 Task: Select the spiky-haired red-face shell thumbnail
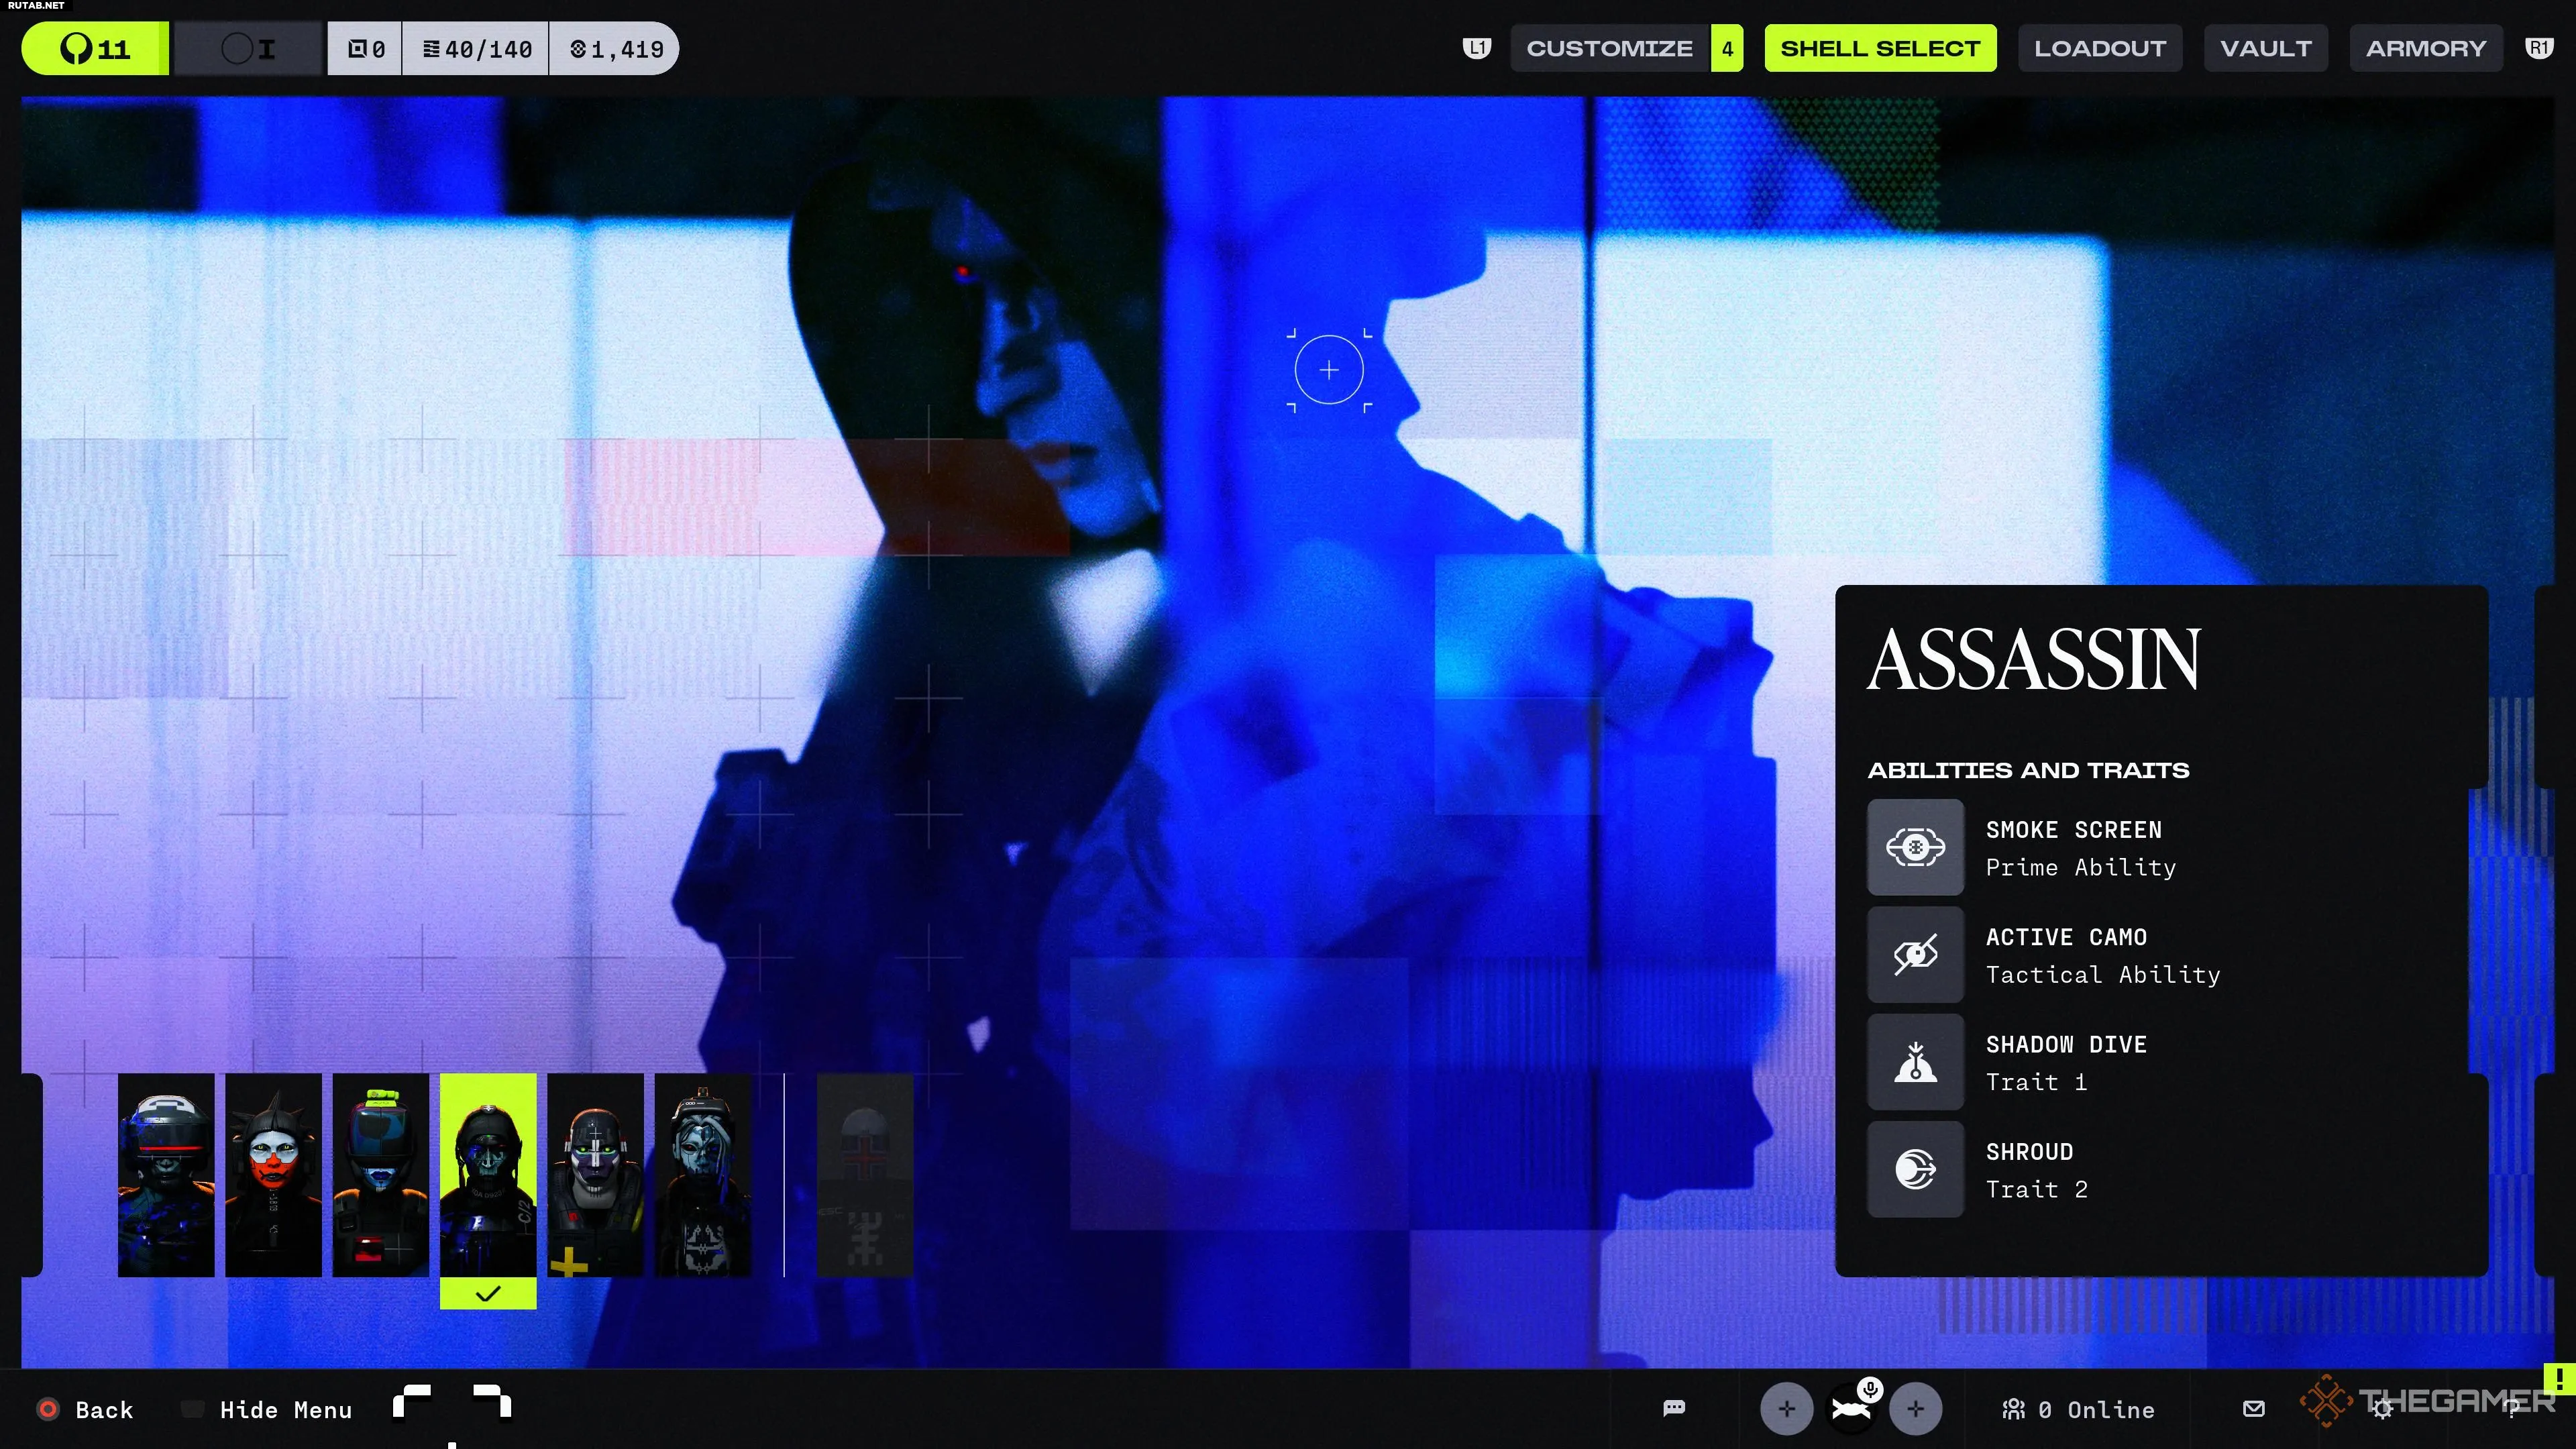tap(273, 1174)
